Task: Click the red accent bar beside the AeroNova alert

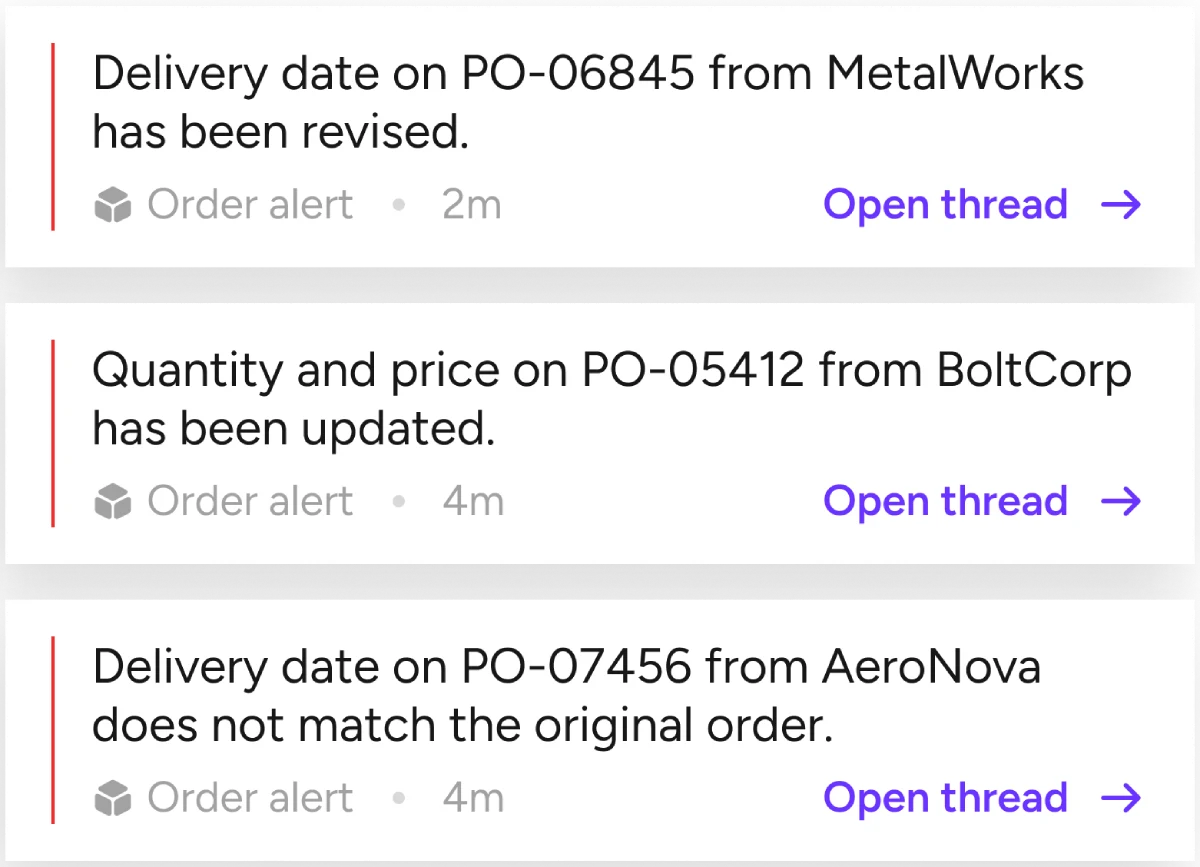Action: pos(52,730)
